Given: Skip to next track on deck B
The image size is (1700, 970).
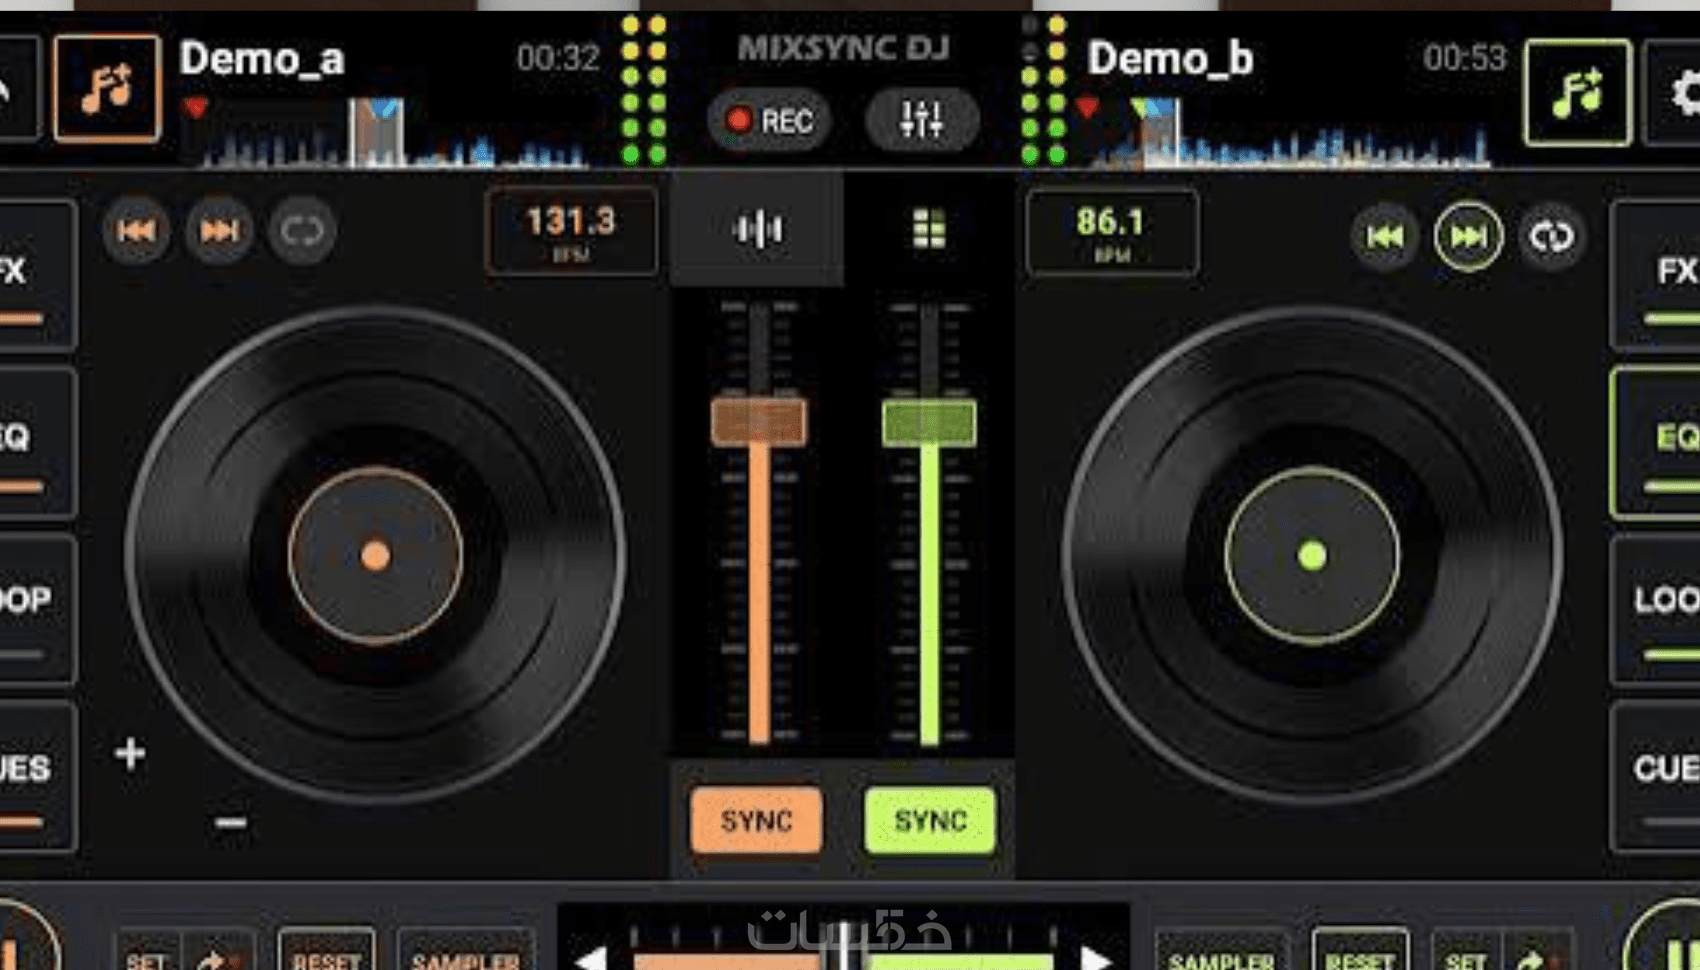Looking at the screenshot, I should [x=1468, y=237].
